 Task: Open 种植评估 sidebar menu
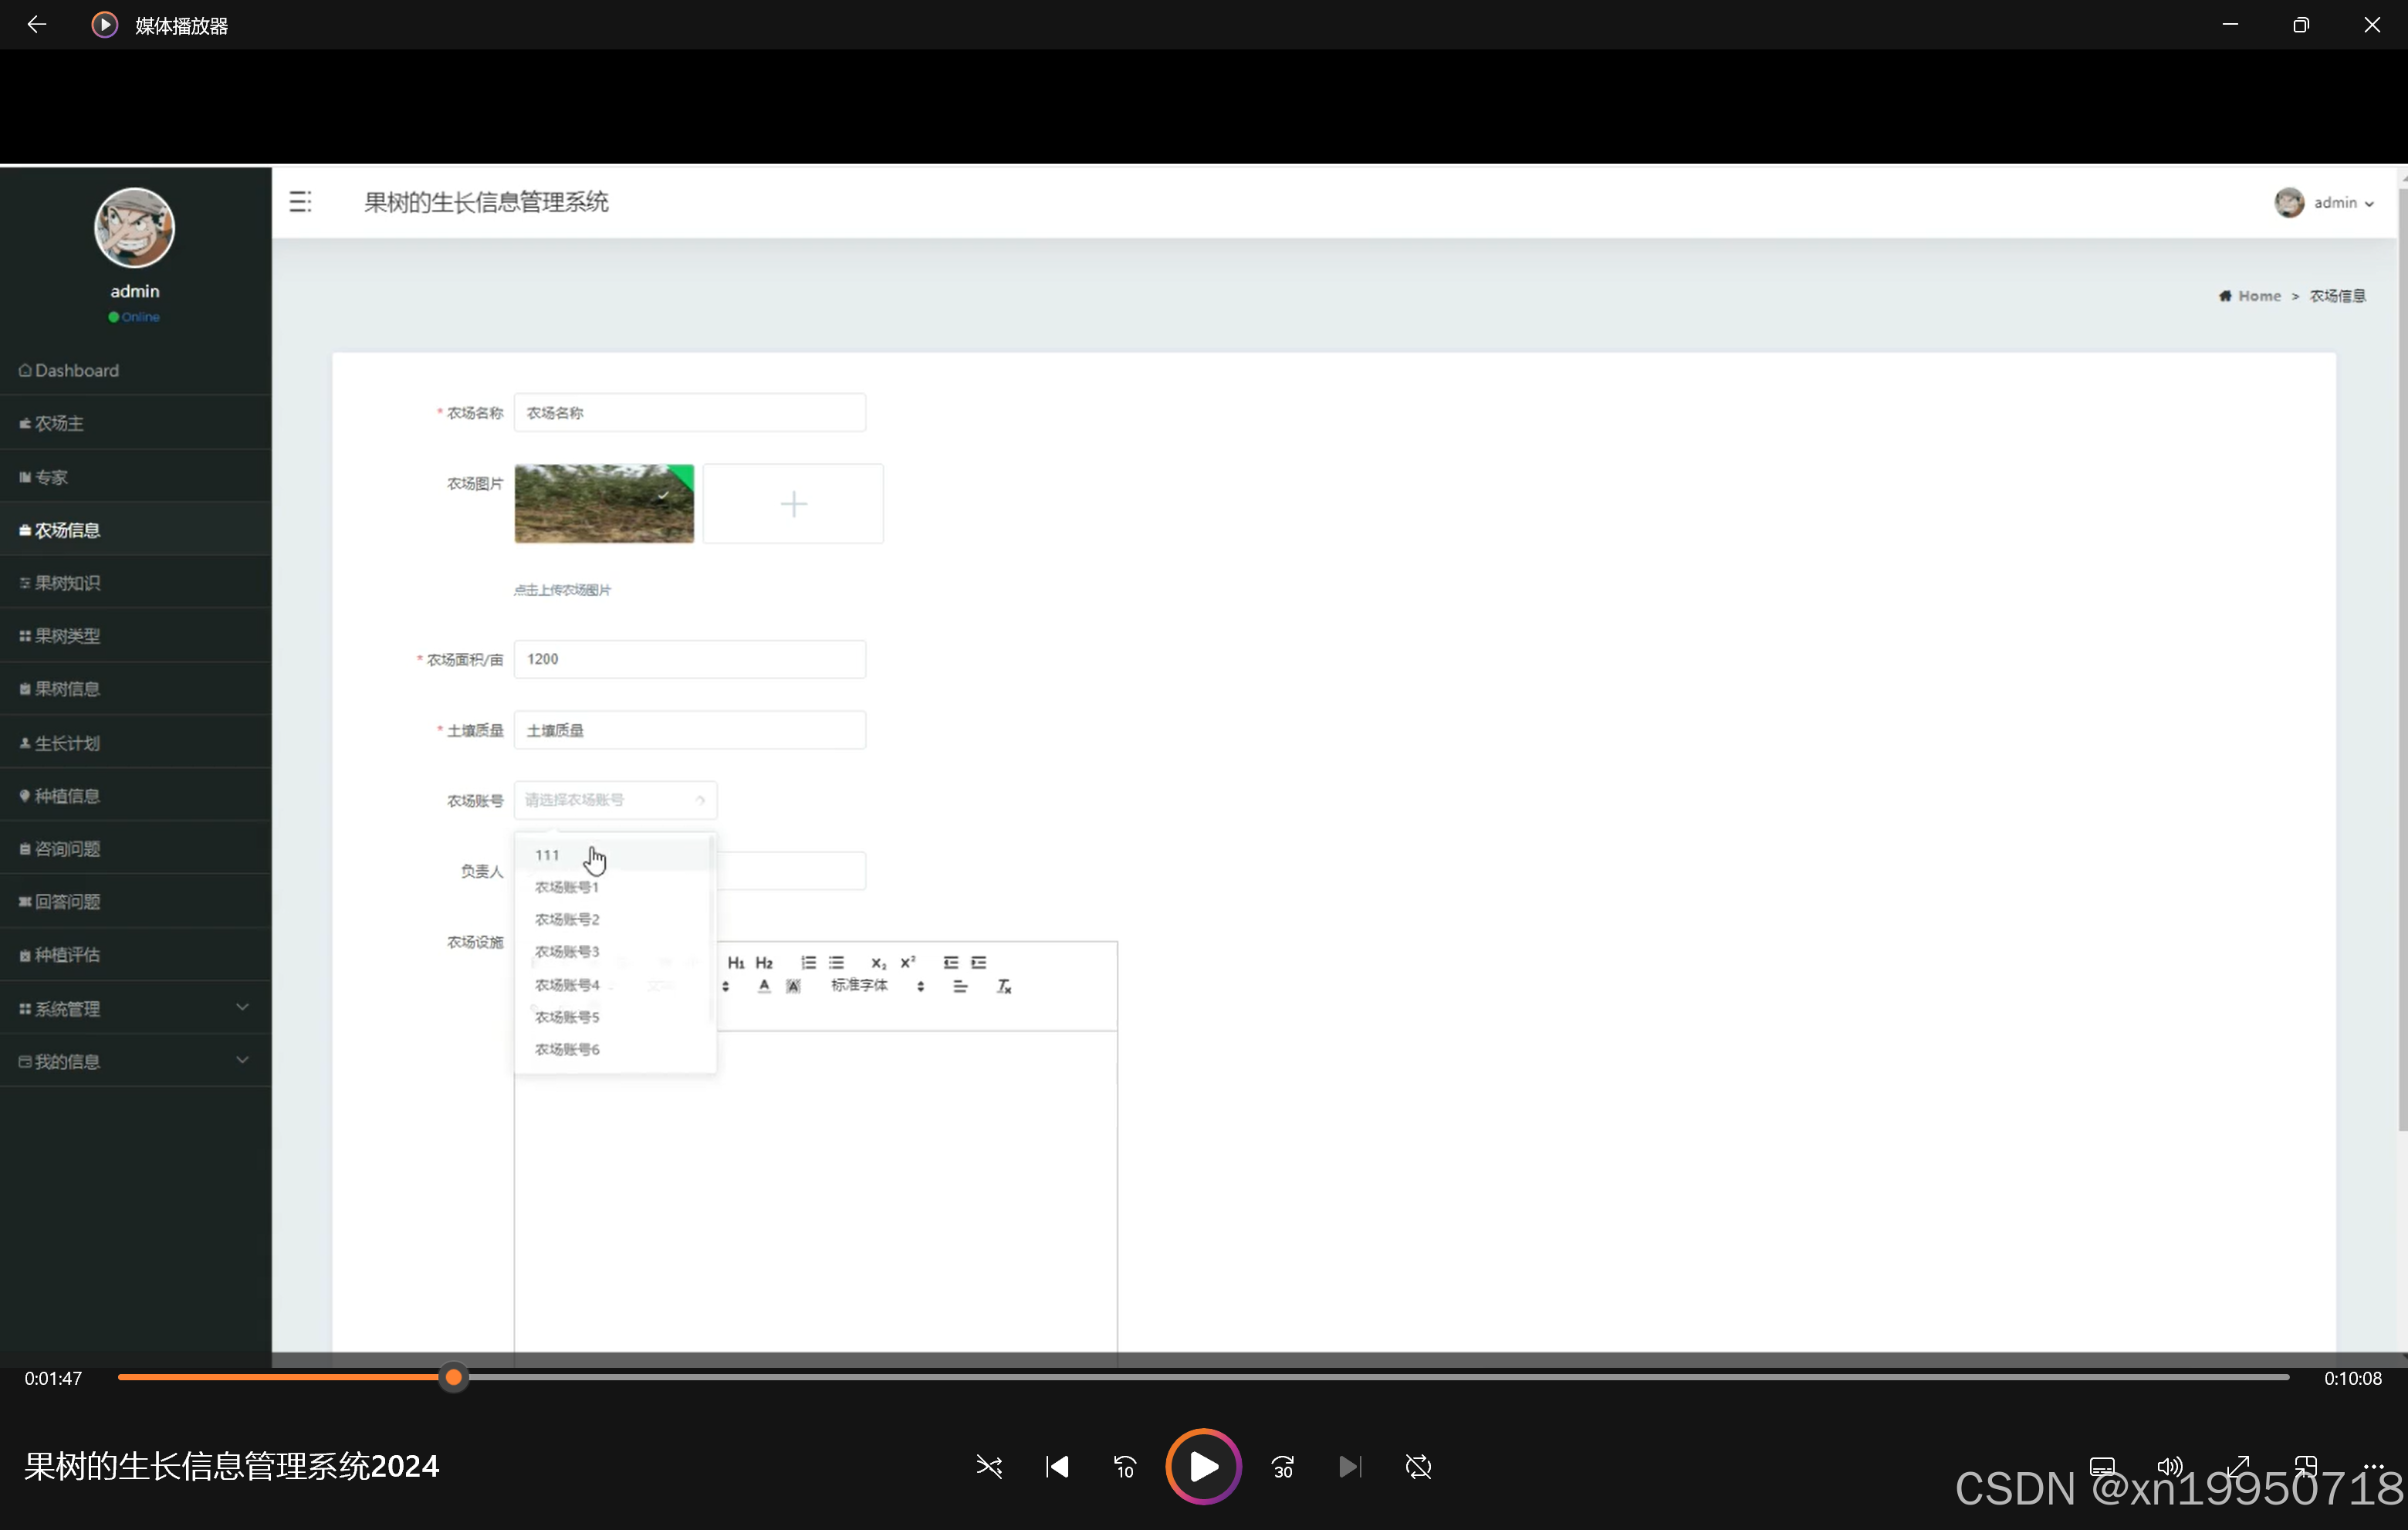(135, 955)
